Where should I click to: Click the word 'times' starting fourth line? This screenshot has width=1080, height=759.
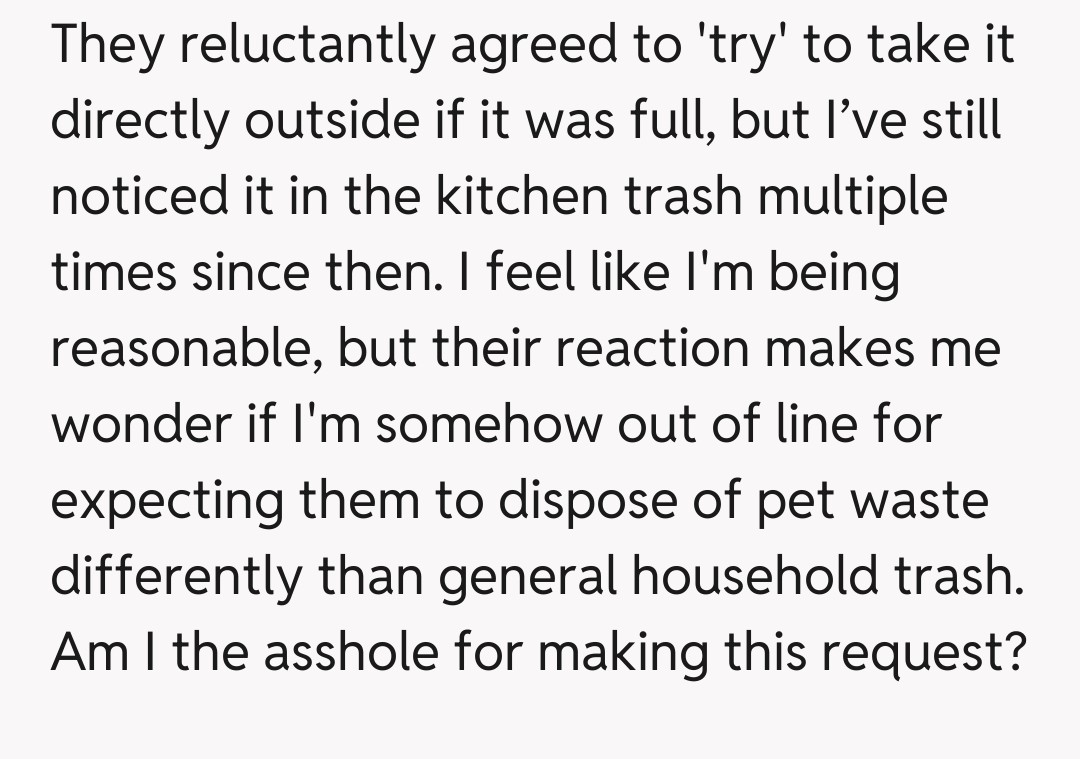tap(107, 273)
